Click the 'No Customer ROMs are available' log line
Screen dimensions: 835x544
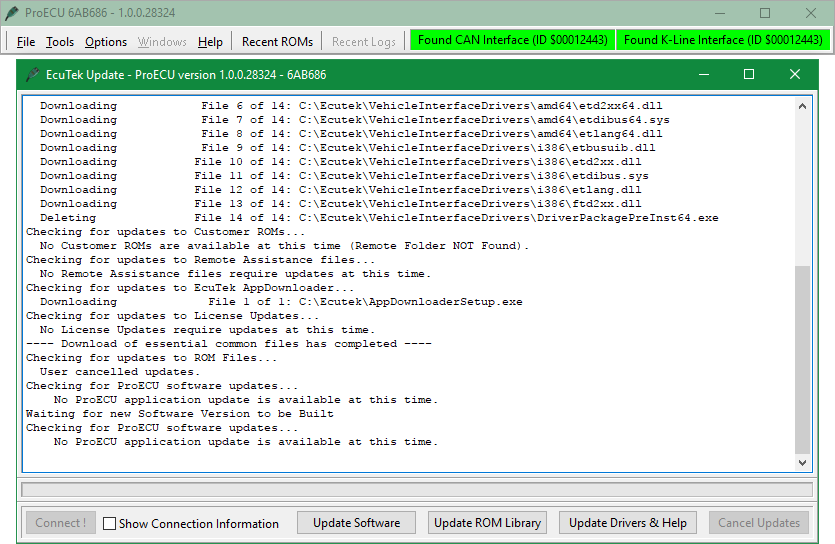[x=284, y=246]
